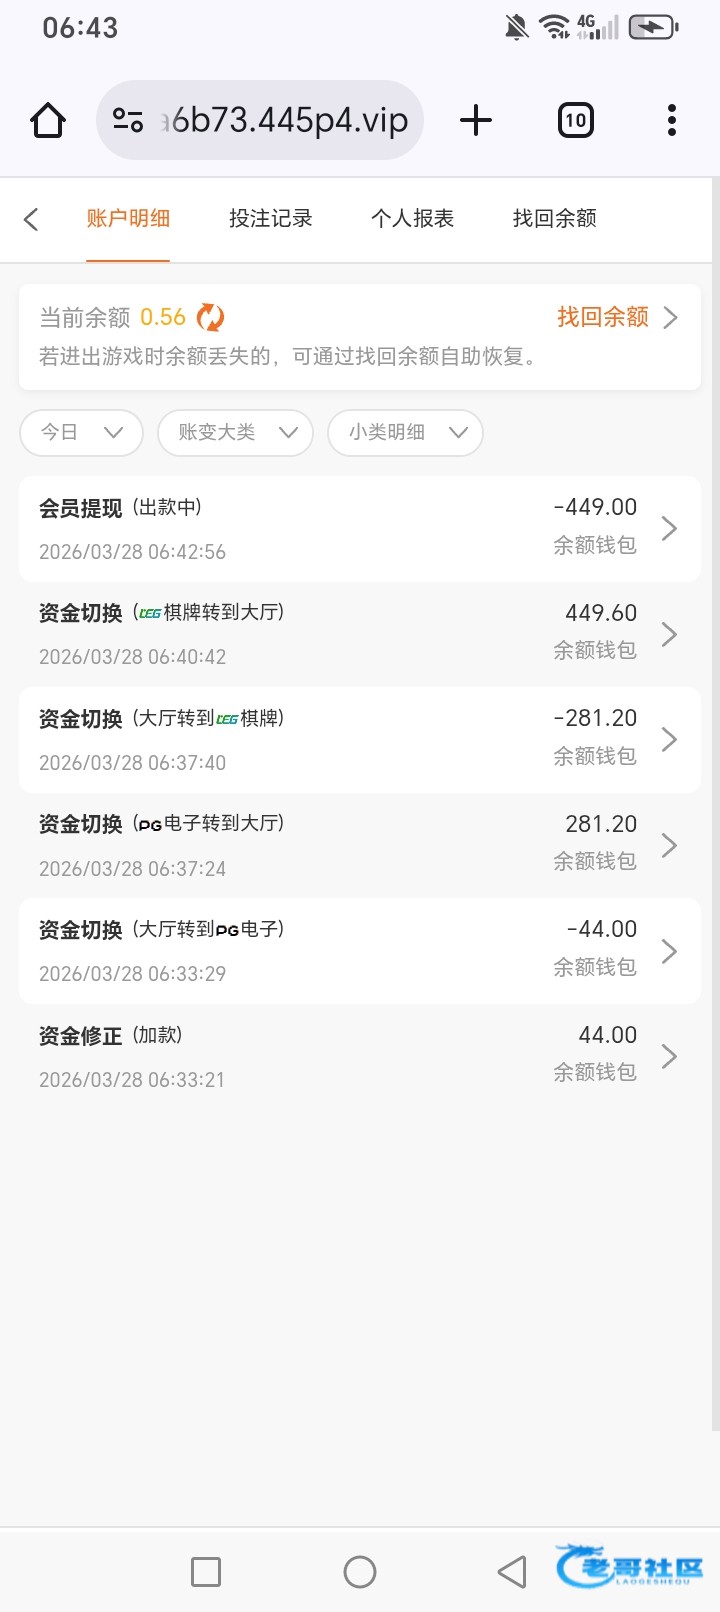The width and height of the screenshot is (720, 1612).
Task: Open a new browser tab
Action: 476,121
